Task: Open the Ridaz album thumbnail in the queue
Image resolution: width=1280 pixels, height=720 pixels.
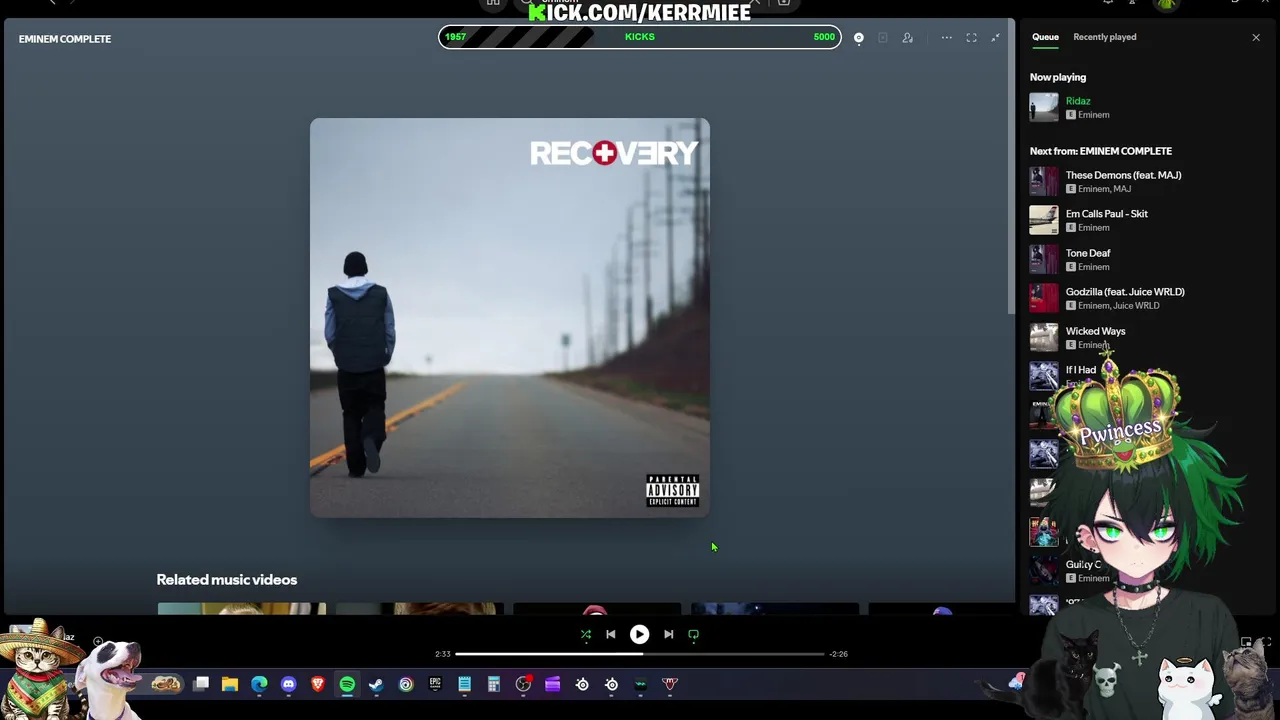Action: (x=1043, y=107)
